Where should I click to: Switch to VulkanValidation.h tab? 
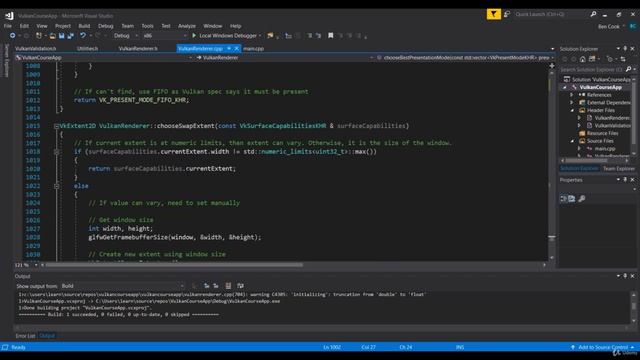(x=36, y=49)
